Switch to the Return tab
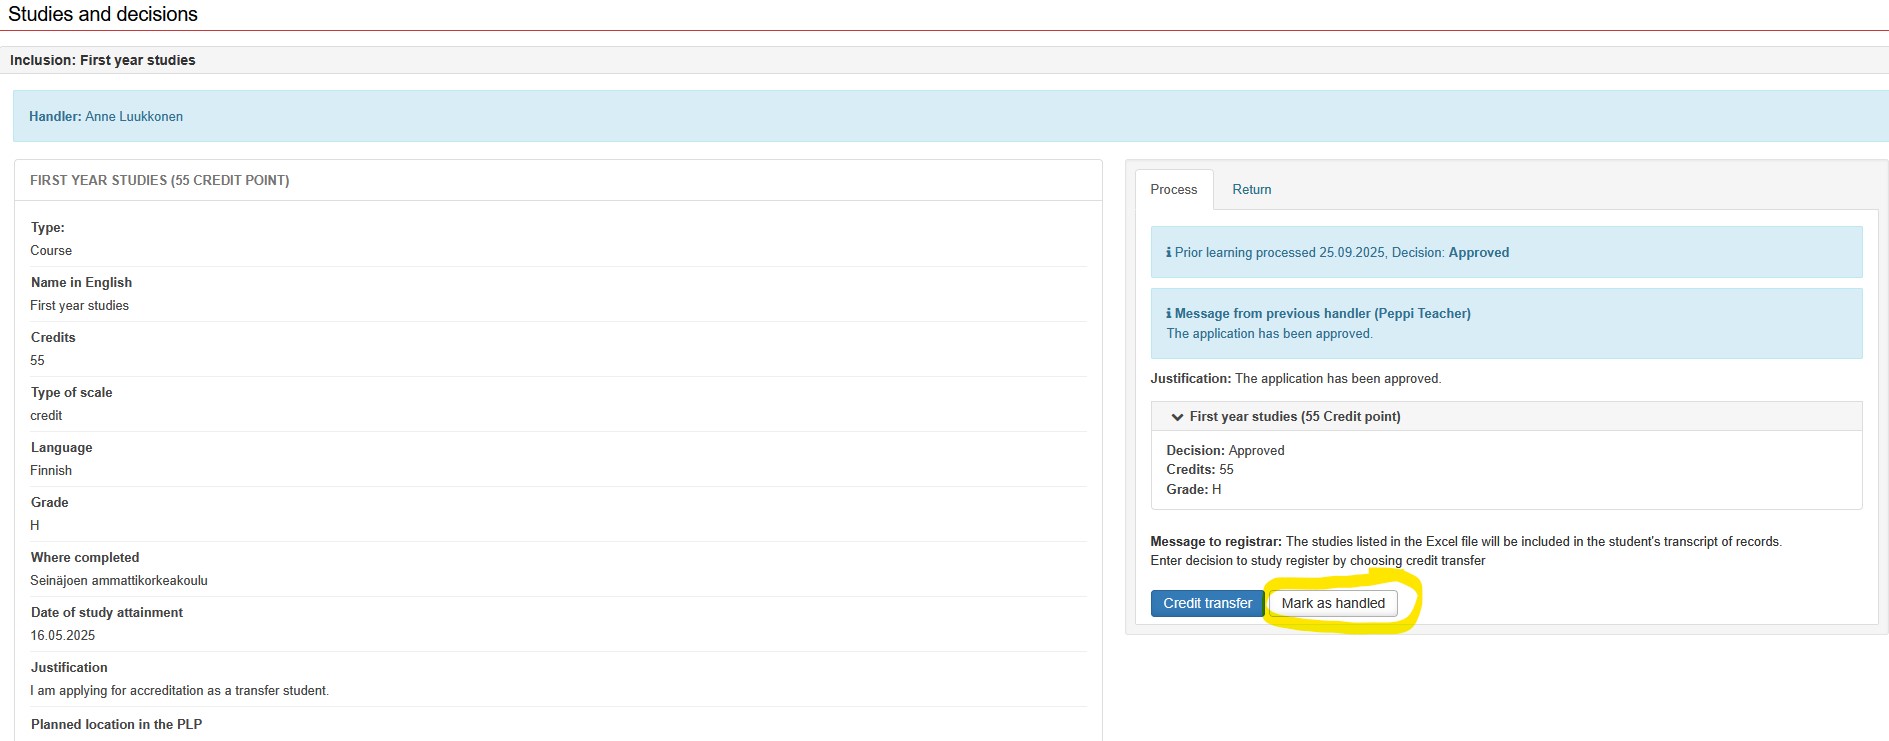1889x741 pixels. (1251, 189)
